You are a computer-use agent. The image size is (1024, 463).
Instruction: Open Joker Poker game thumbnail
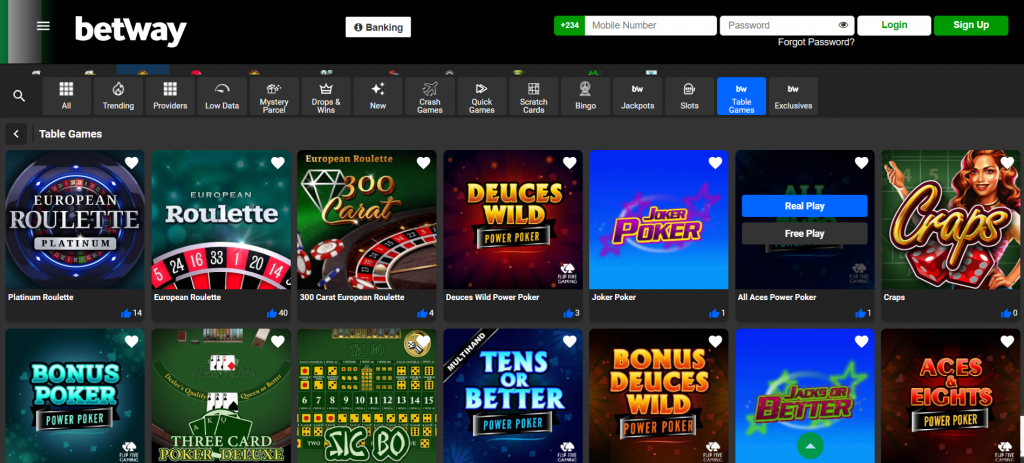tap(659, 220)
